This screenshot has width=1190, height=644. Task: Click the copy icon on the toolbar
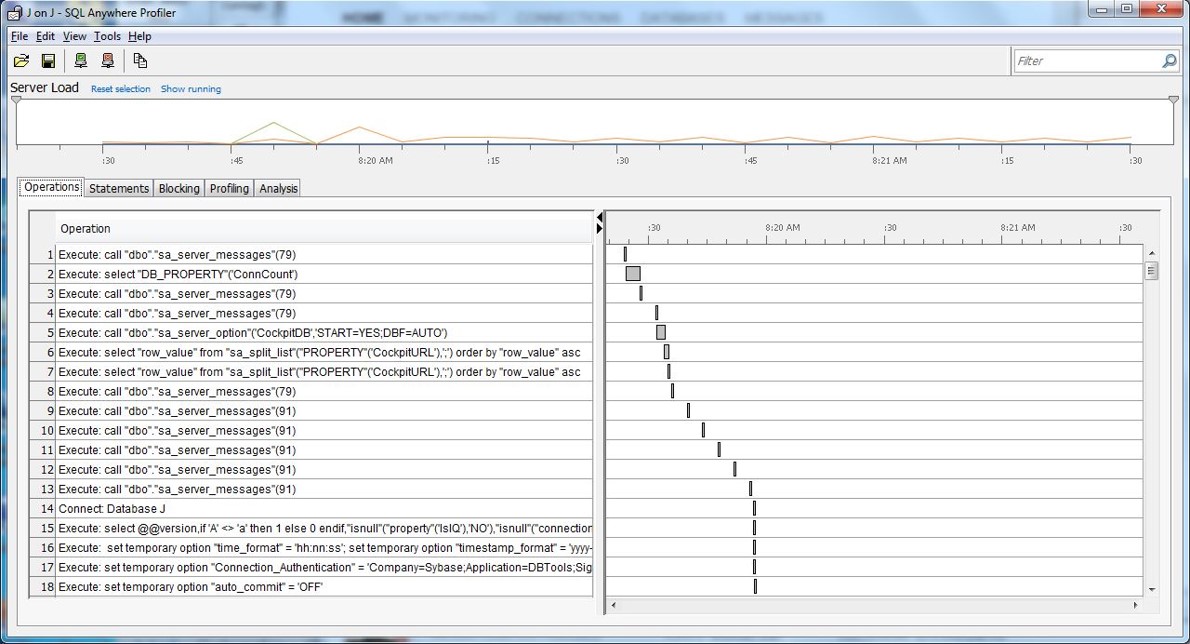[140, 60]
